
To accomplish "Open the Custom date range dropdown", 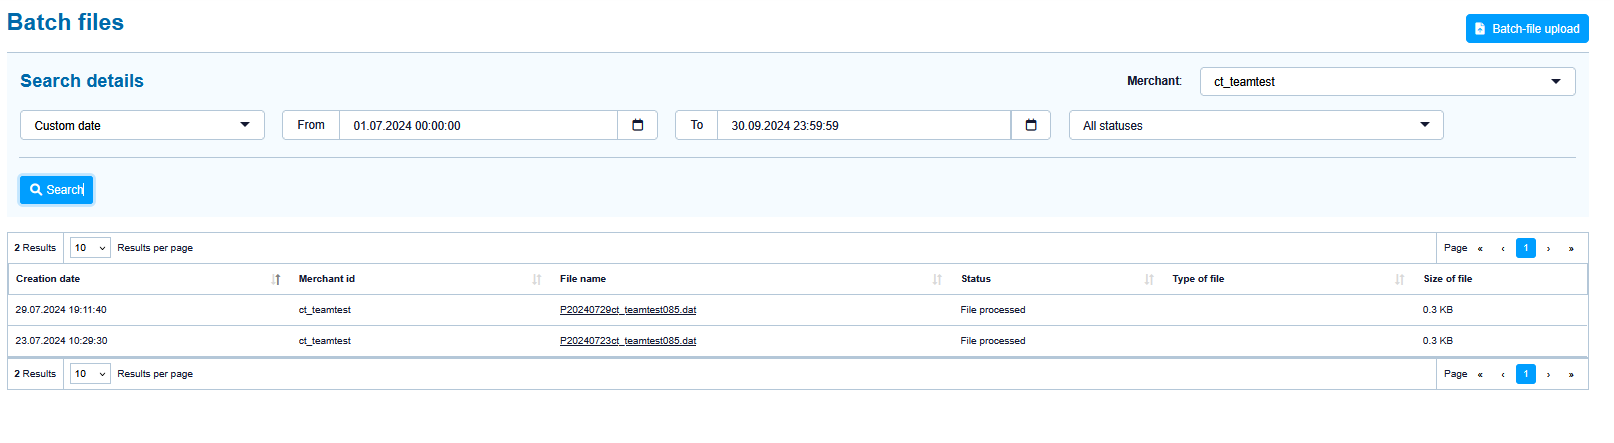I will coord(142,125).
